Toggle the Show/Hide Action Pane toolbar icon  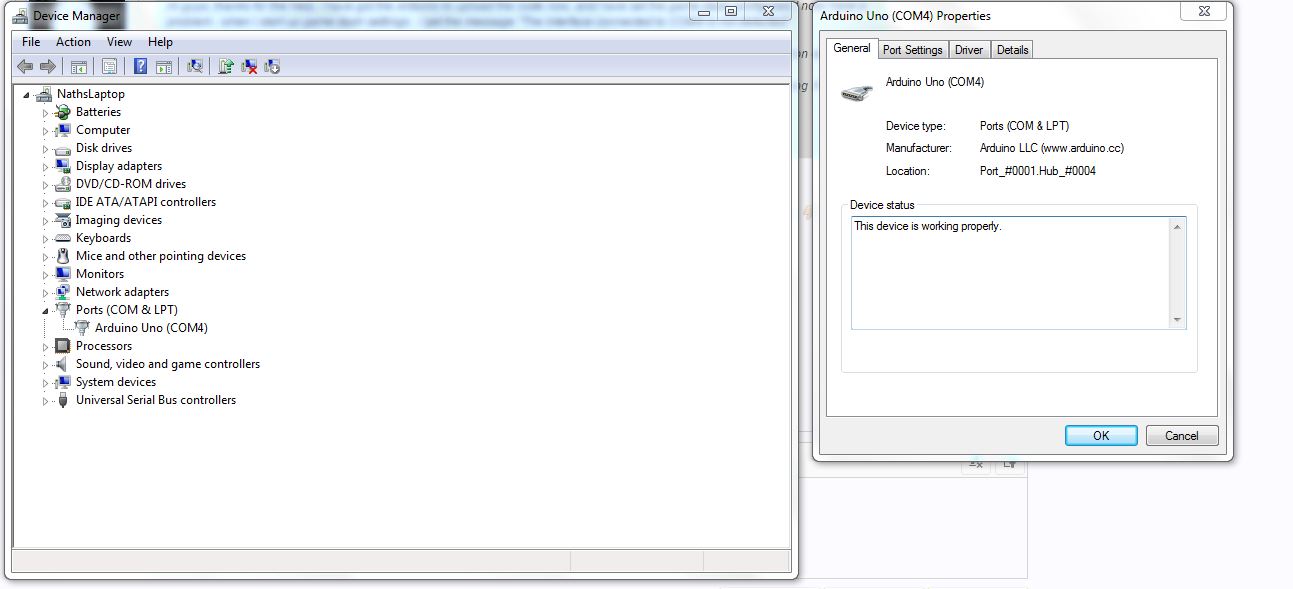pyautogui.click(x=163, y=66)
